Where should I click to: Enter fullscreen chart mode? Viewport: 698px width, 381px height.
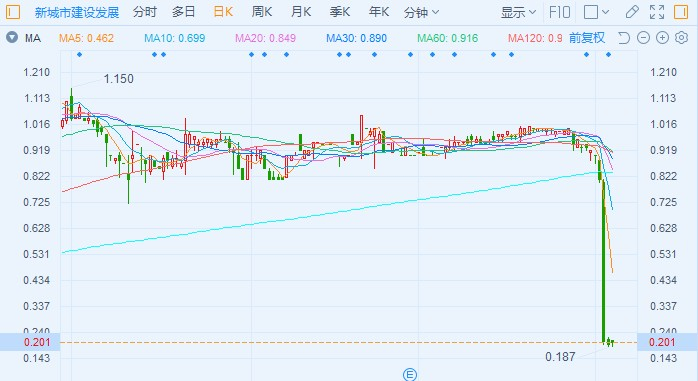(657, 12)
